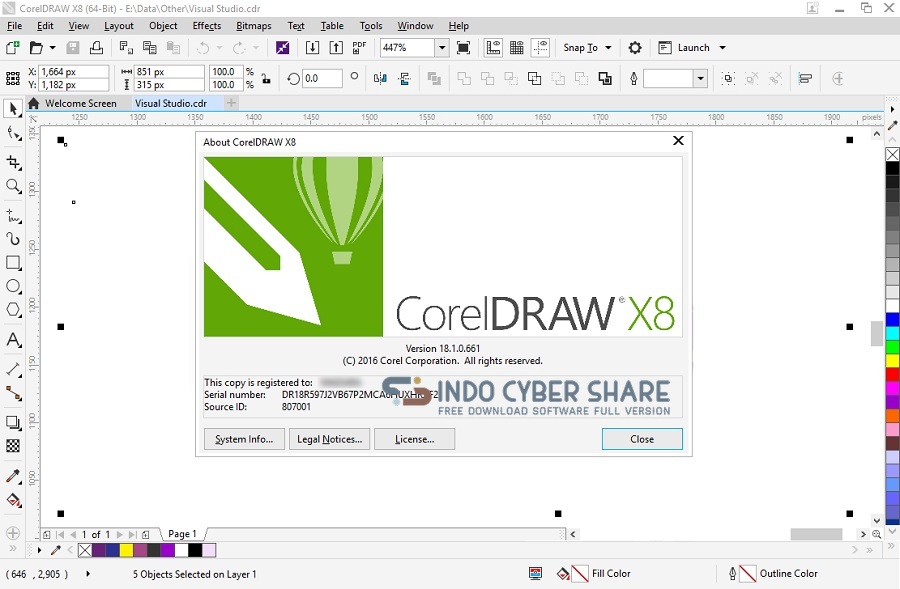Select the Crop tool
This screenshot has height=589, width=900.
point(13,162)
